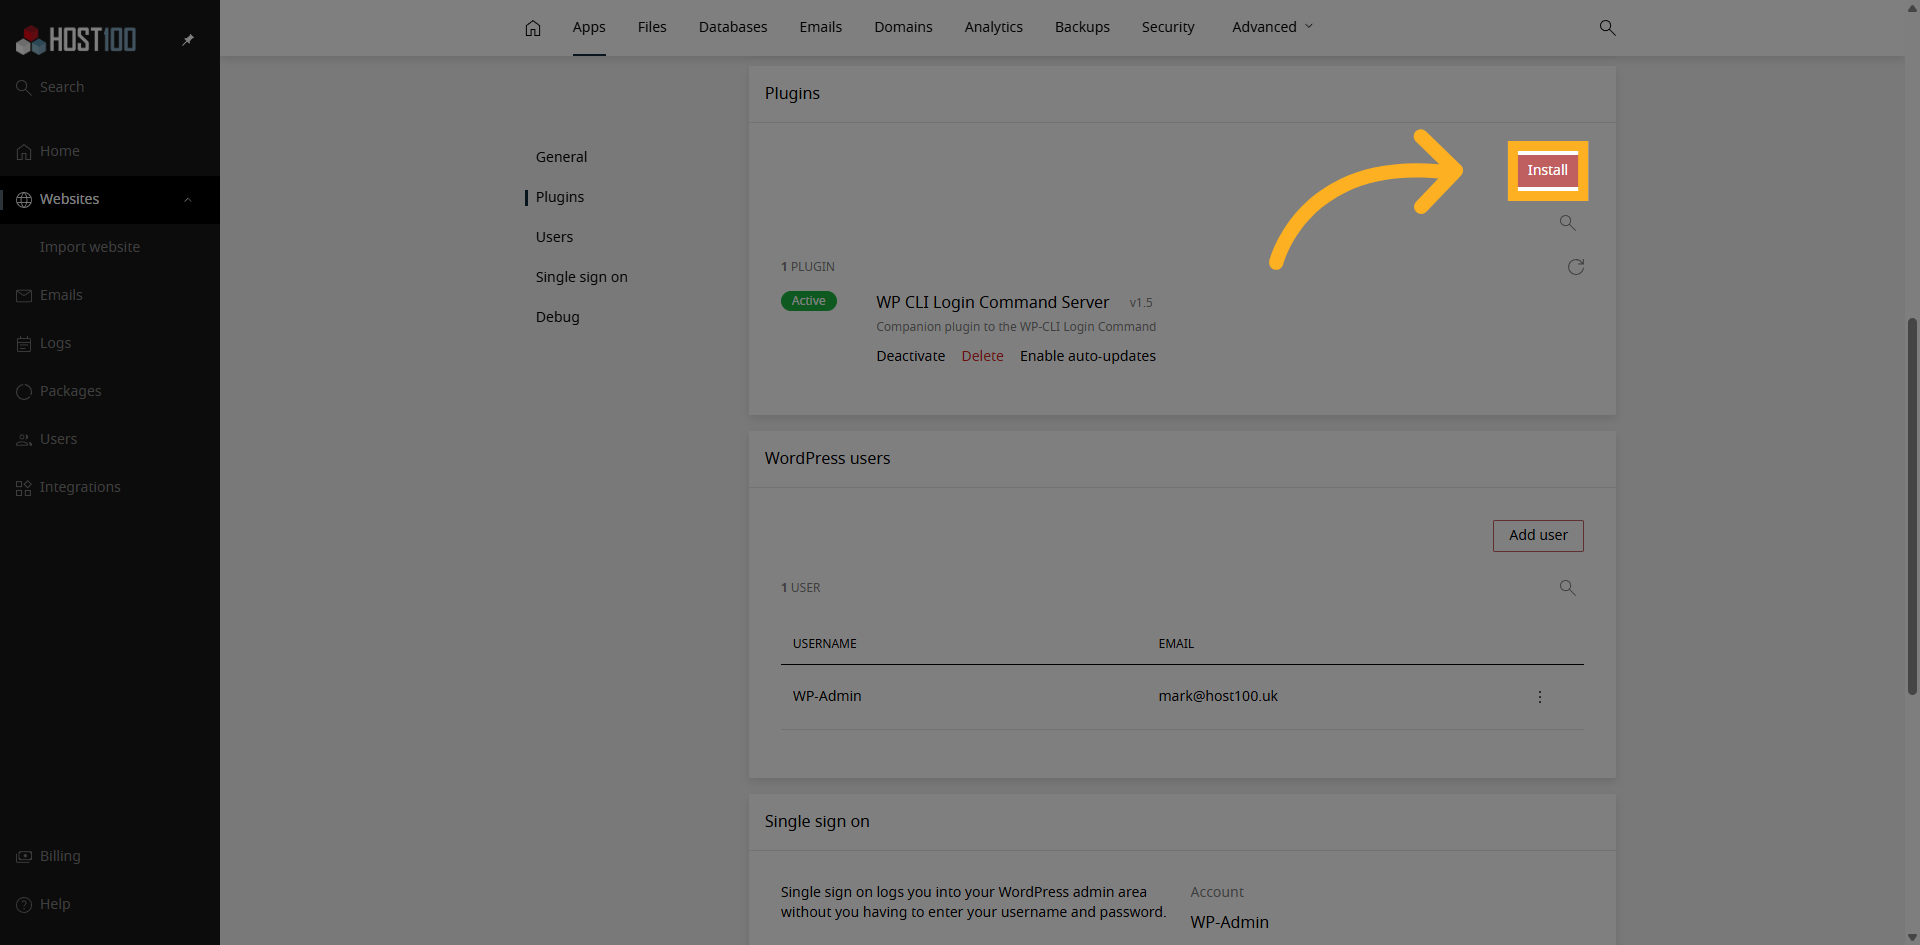
Task: Click the scrollbar down arrow
Action: [1912, 937]
